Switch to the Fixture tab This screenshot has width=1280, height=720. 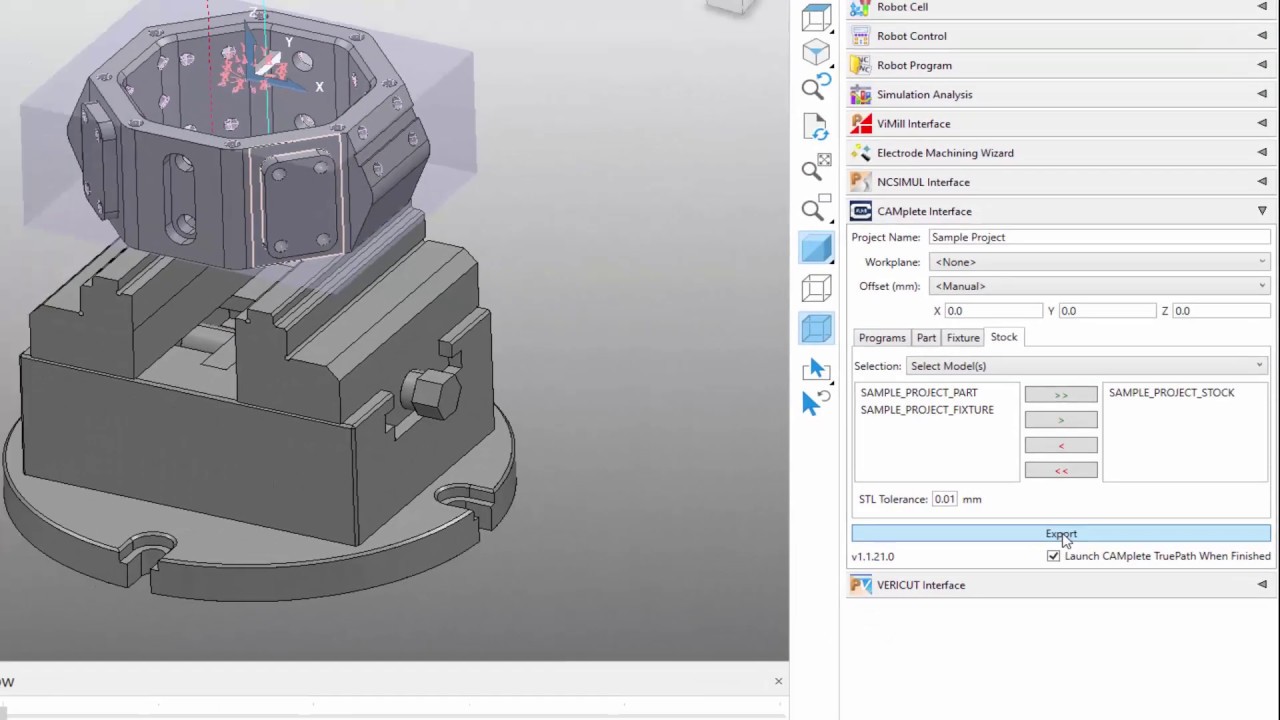[x=963, y=338]
